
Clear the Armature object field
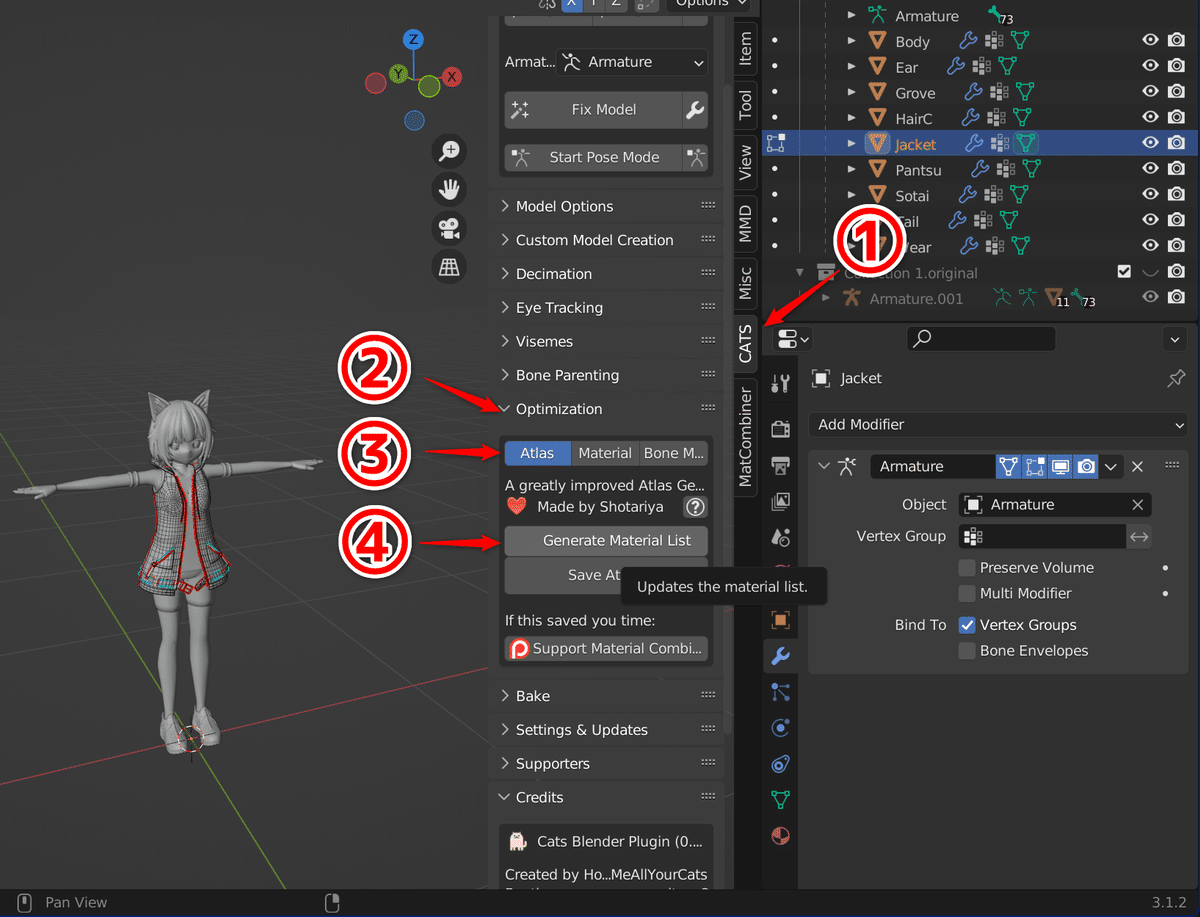click(1137, 505)
